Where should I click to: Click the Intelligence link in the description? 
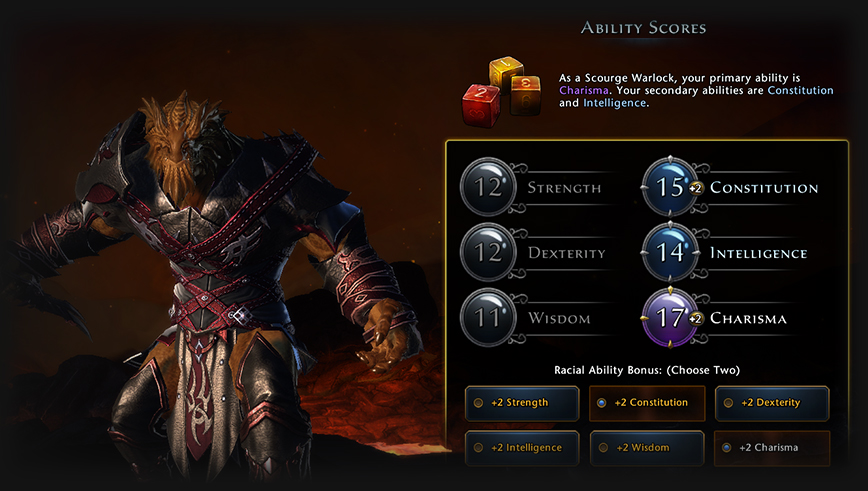[x=614, y=103]
